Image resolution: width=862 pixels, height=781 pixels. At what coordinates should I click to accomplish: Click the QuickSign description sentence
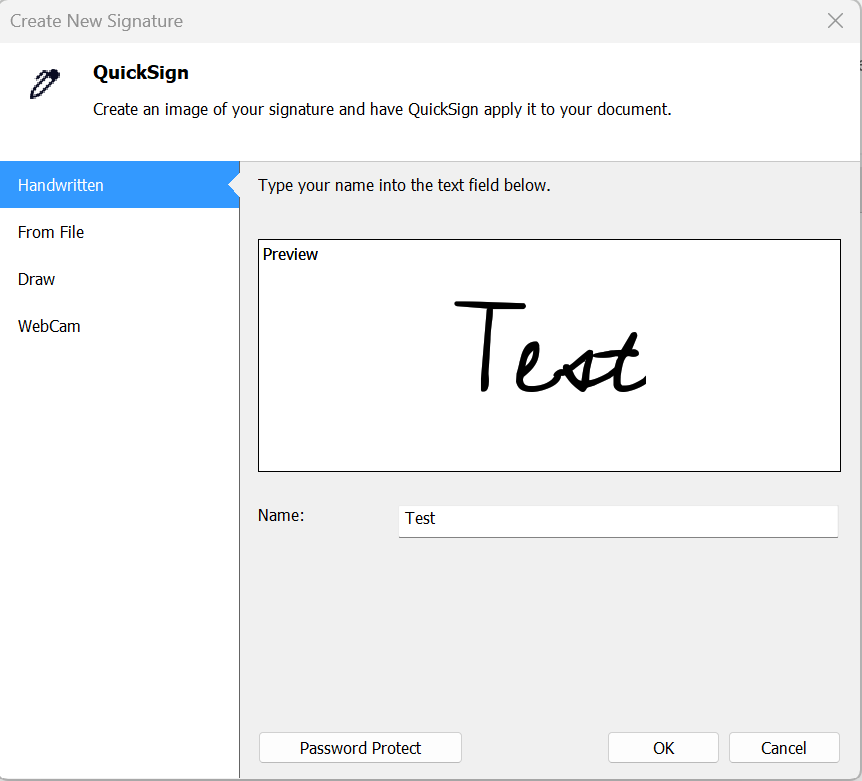pyautogui.click(x=382, y=109)
